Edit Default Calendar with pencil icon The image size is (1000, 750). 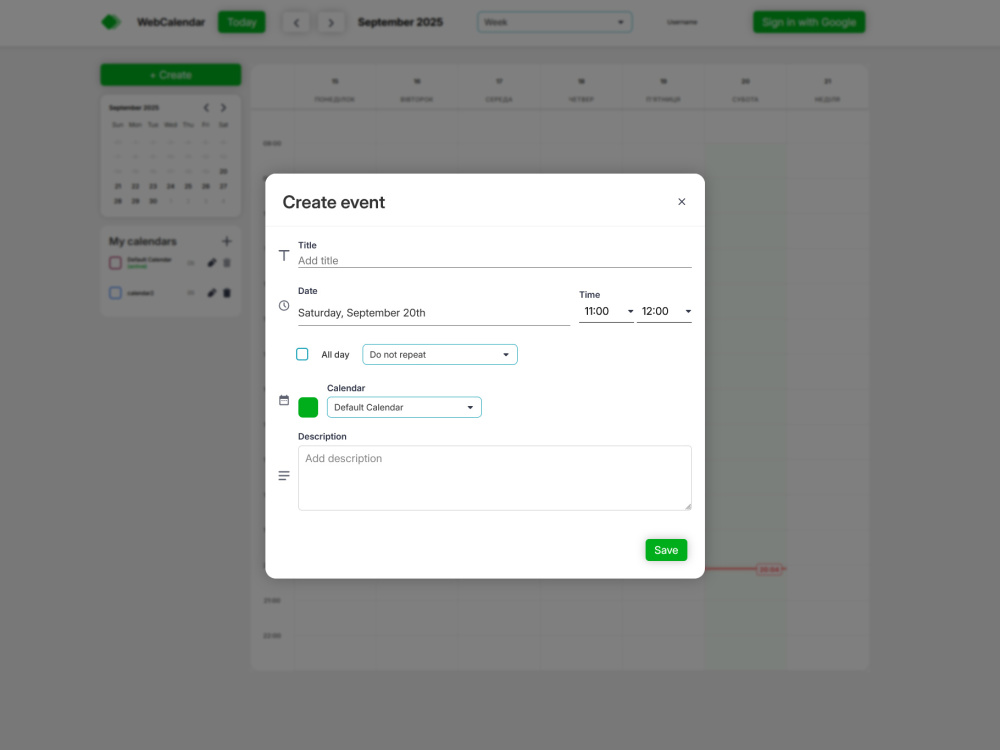(211, 262)
